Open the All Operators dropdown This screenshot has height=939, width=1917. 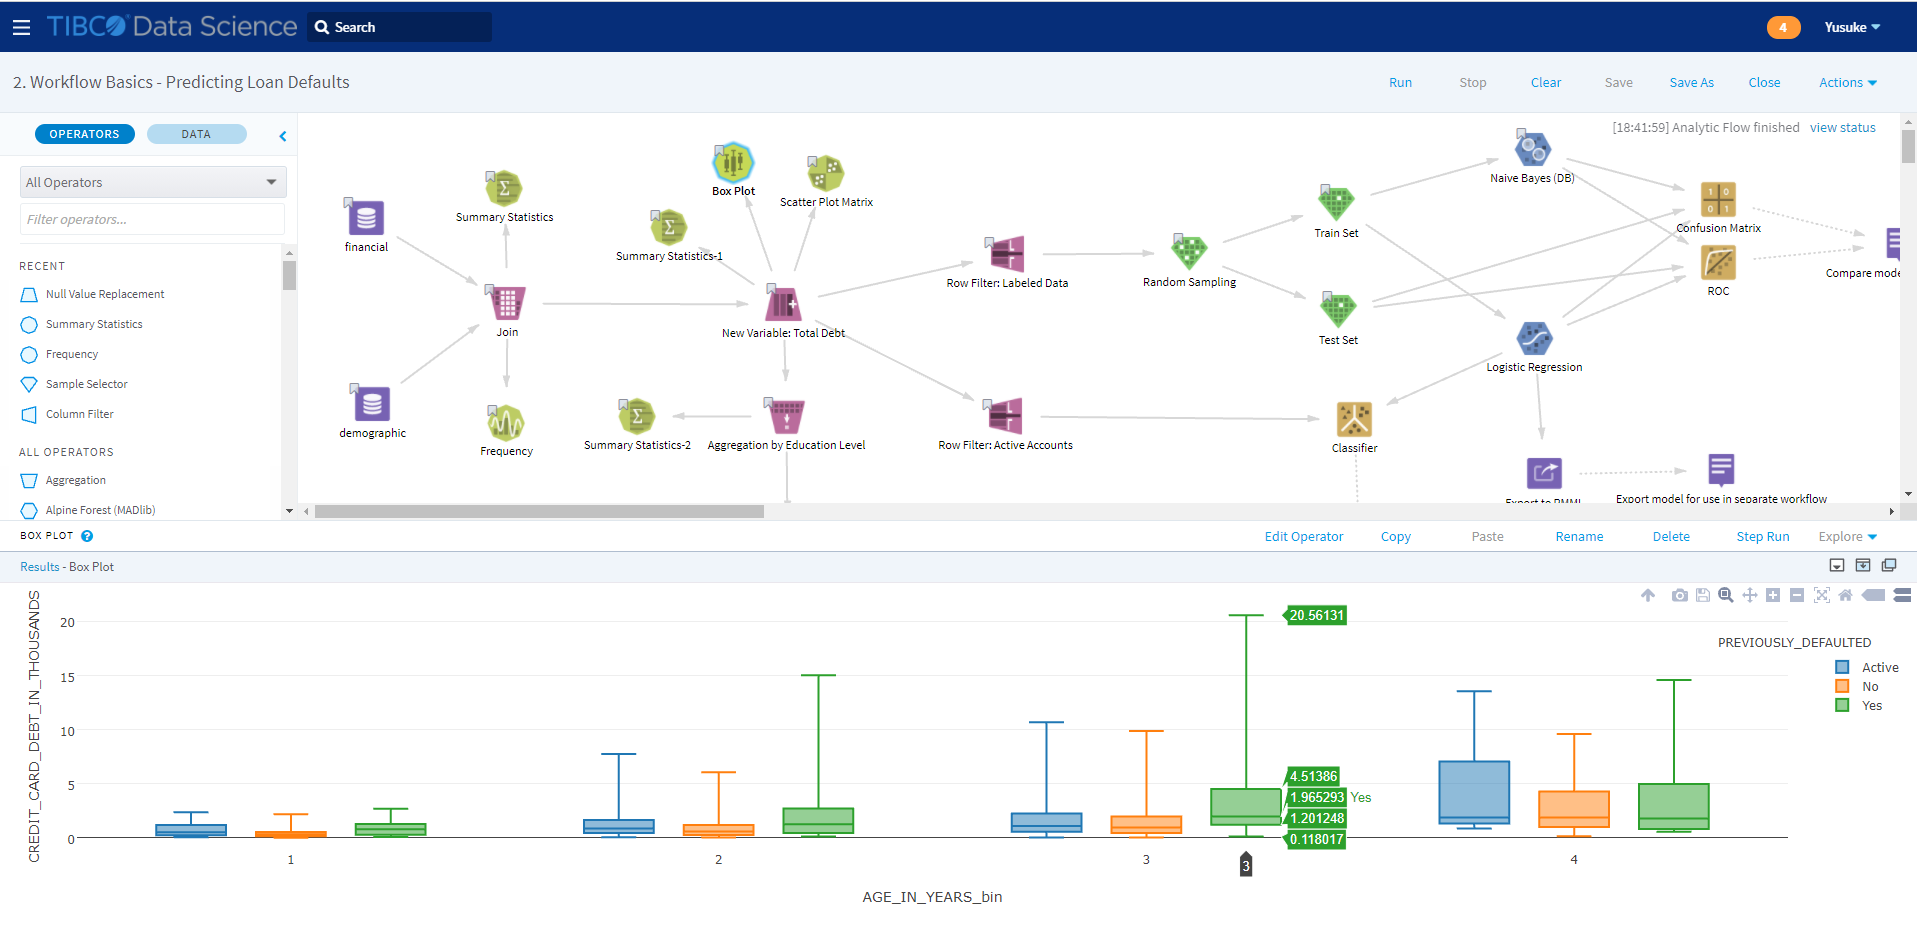click(x=153, y=182)
